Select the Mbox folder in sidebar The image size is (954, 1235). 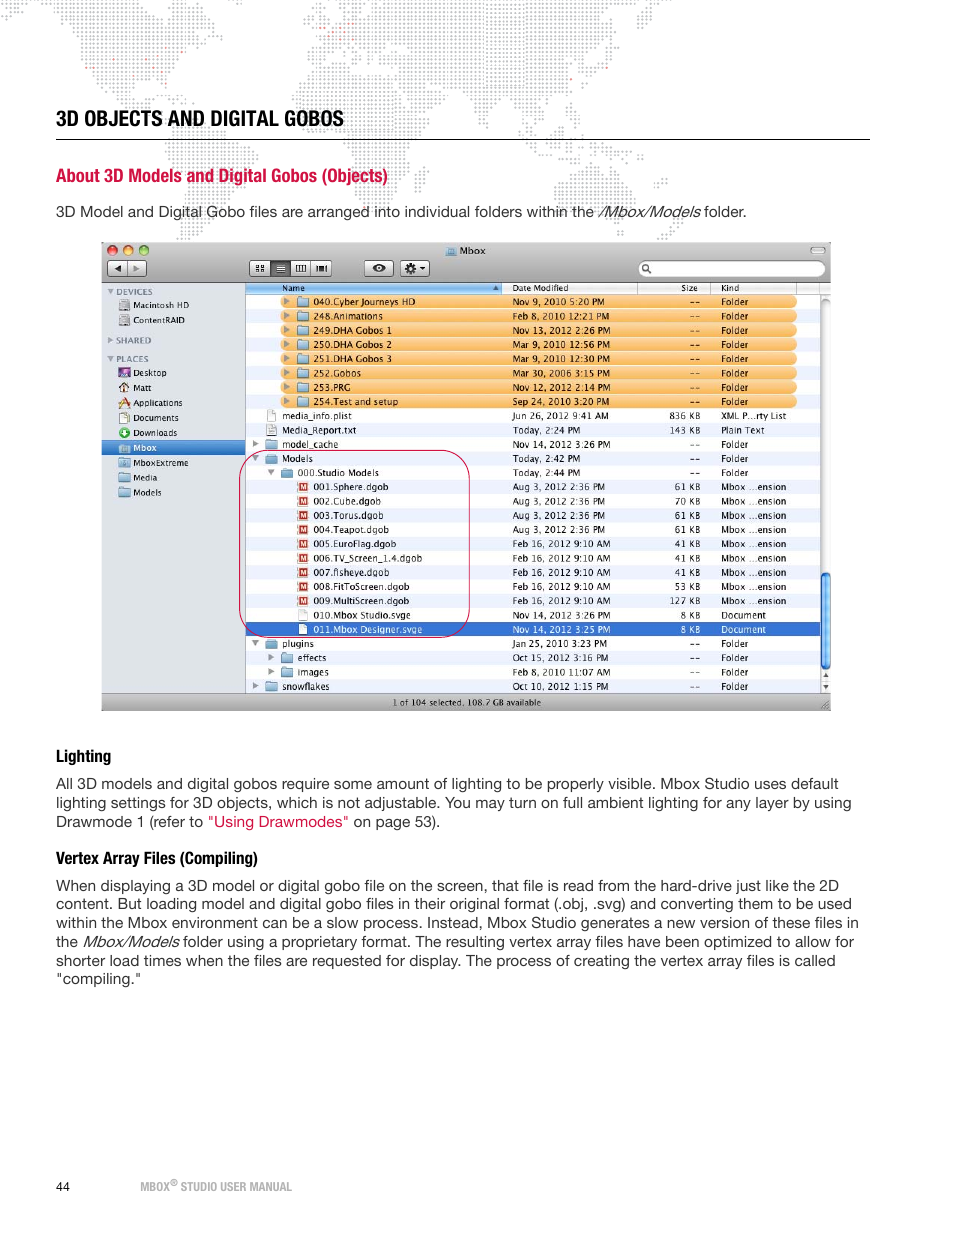click(174, 448)
